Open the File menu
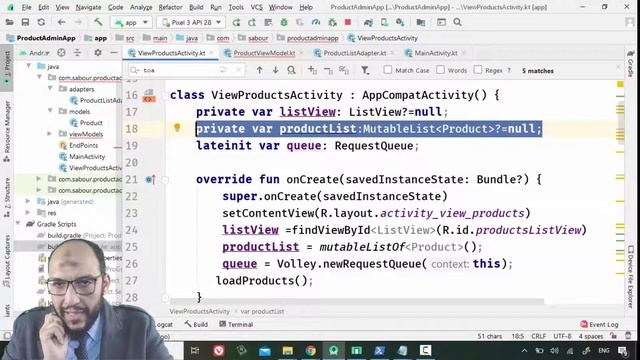The height and width of the screenshot is (360, 640). point(27,7)
